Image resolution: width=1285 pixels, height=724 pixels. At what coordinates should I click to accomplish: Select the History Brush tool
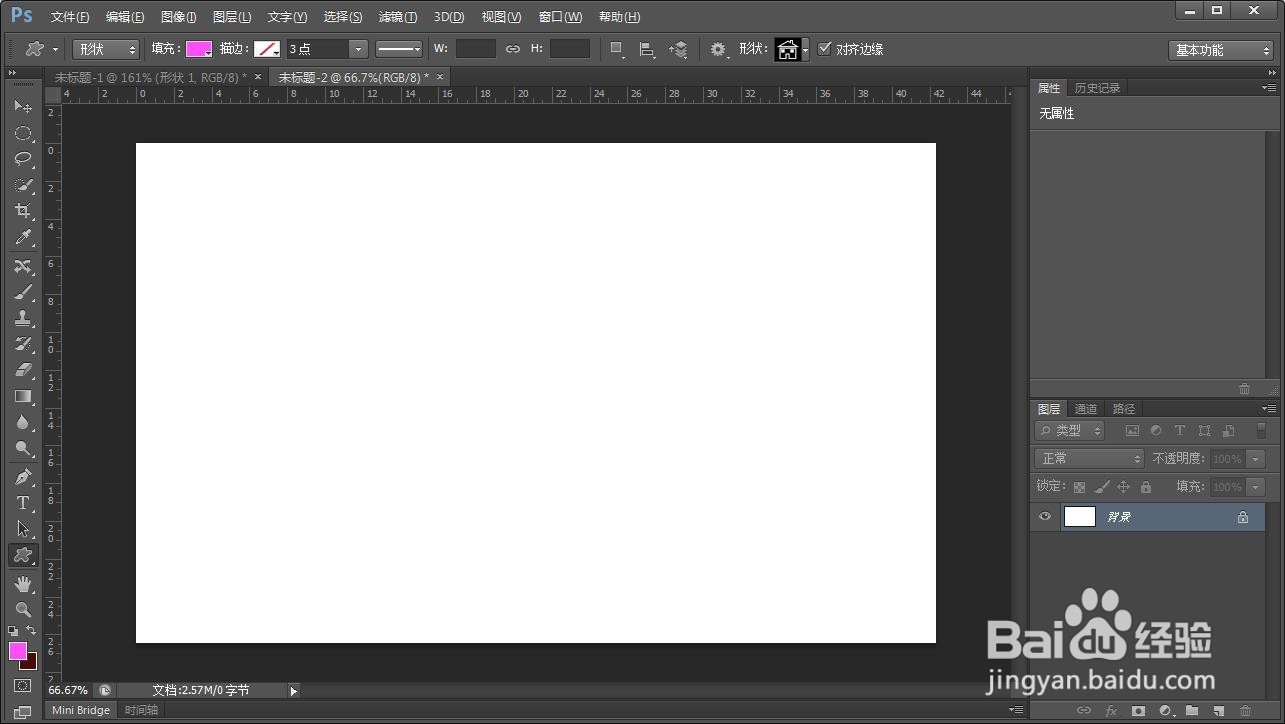click(x=23, y=344)
